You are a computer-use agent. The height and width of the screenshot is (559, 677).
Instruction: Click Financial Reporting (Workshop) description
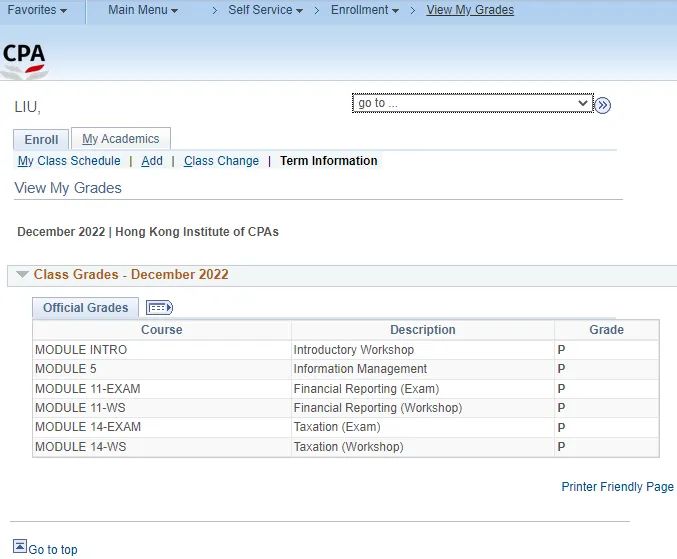point(378,408)
